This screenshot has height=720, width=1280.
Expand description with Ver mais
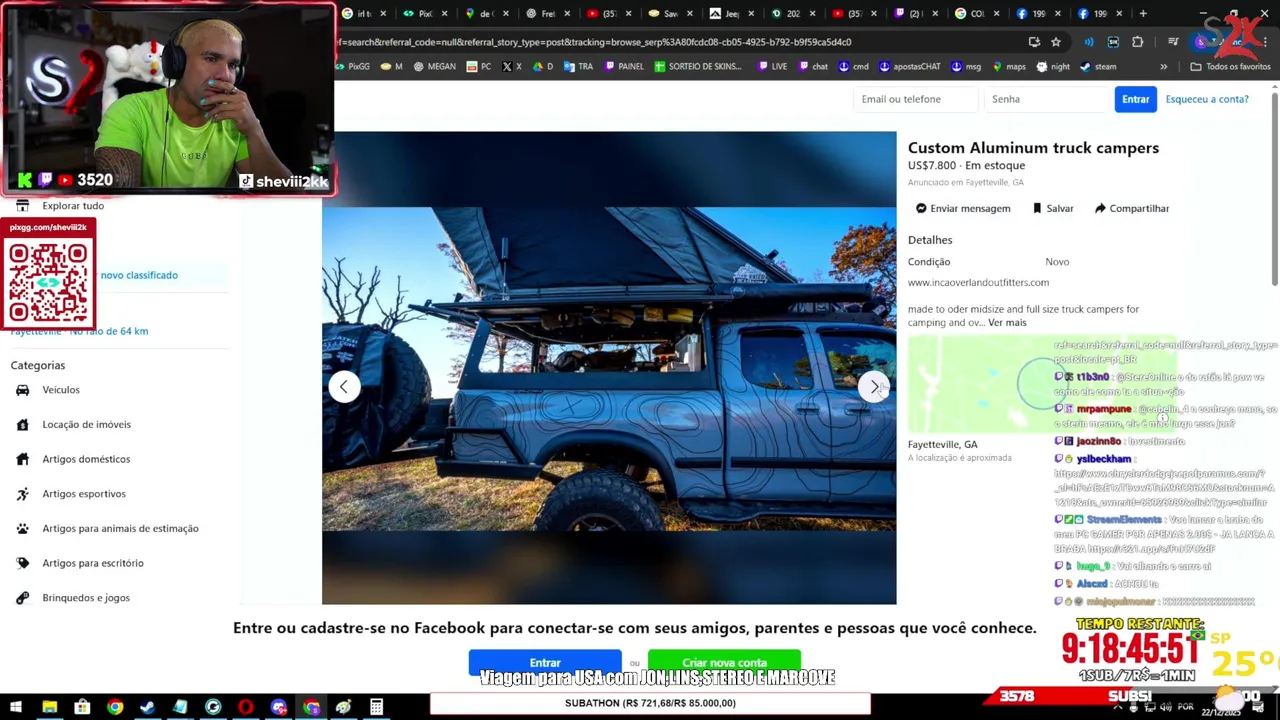[1007, 323]
